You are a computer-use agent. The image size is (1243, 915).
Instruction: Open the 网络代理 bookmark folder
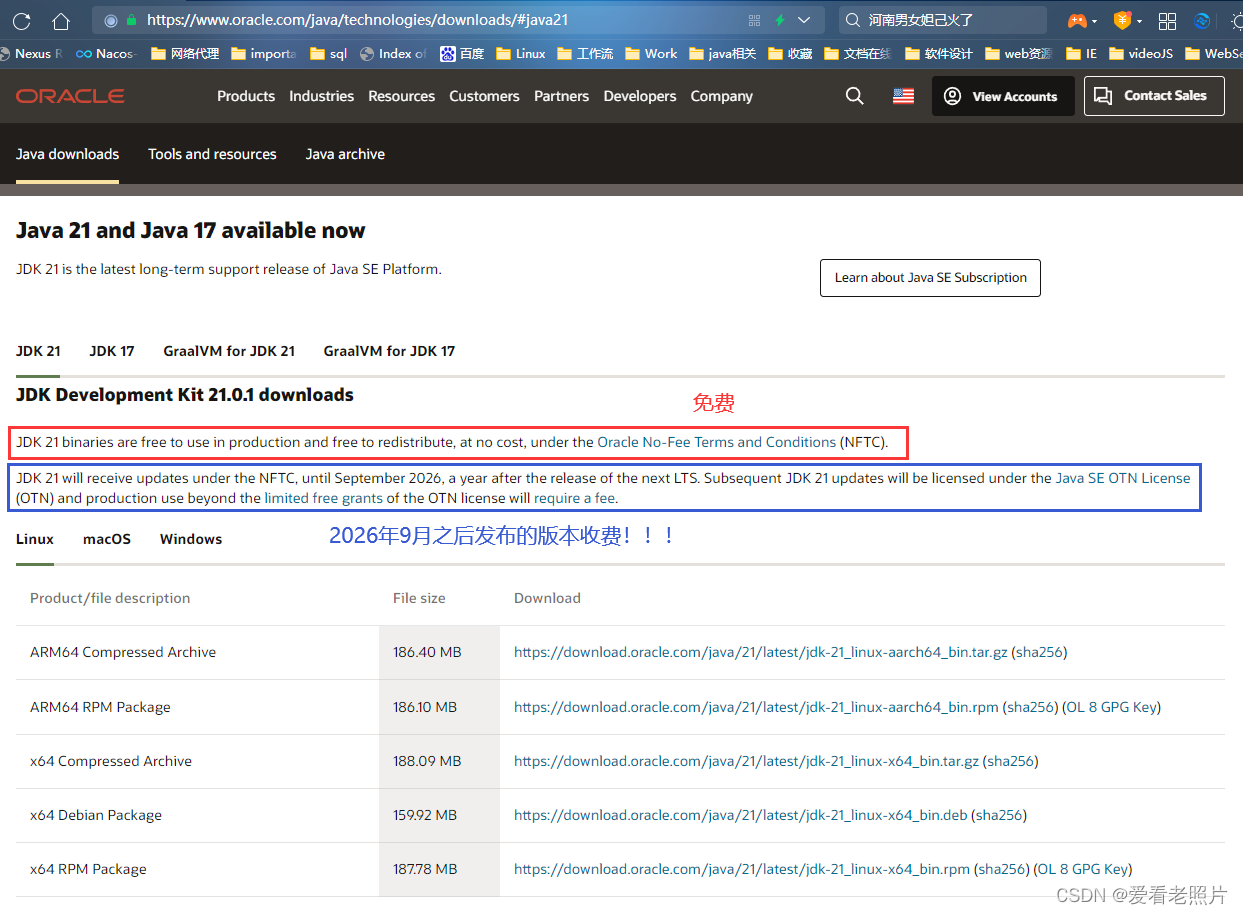click(185, 54)
